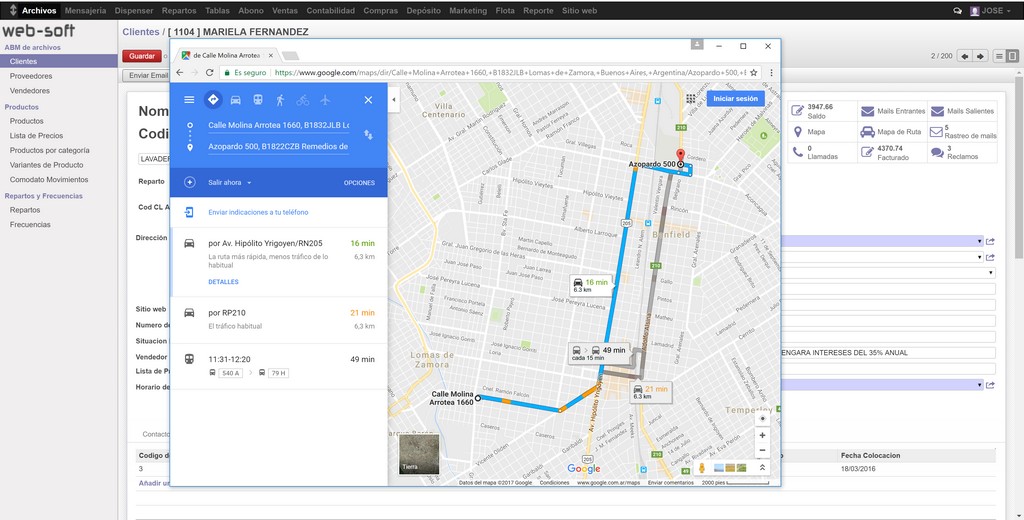Choose the walking travel mode icon
Screen dimensions: 1024x520
(x=280, y=100)
